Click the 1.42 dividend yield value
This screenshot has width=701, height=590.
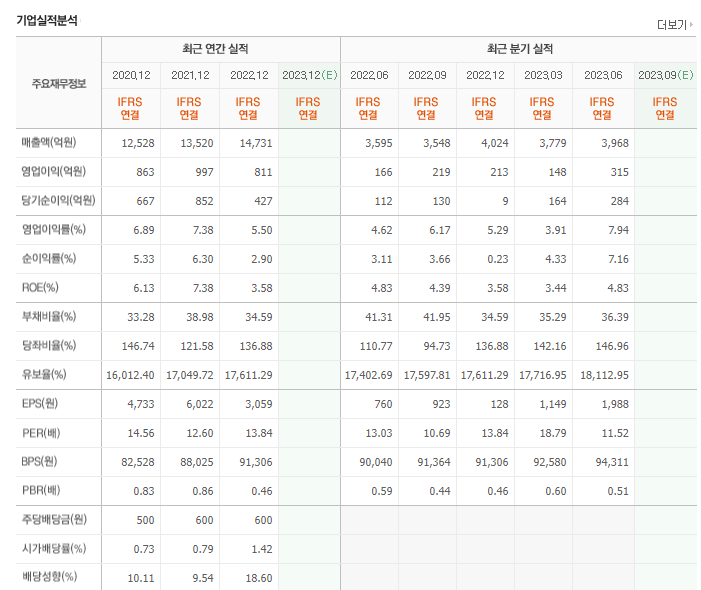[x=262, y=549]
